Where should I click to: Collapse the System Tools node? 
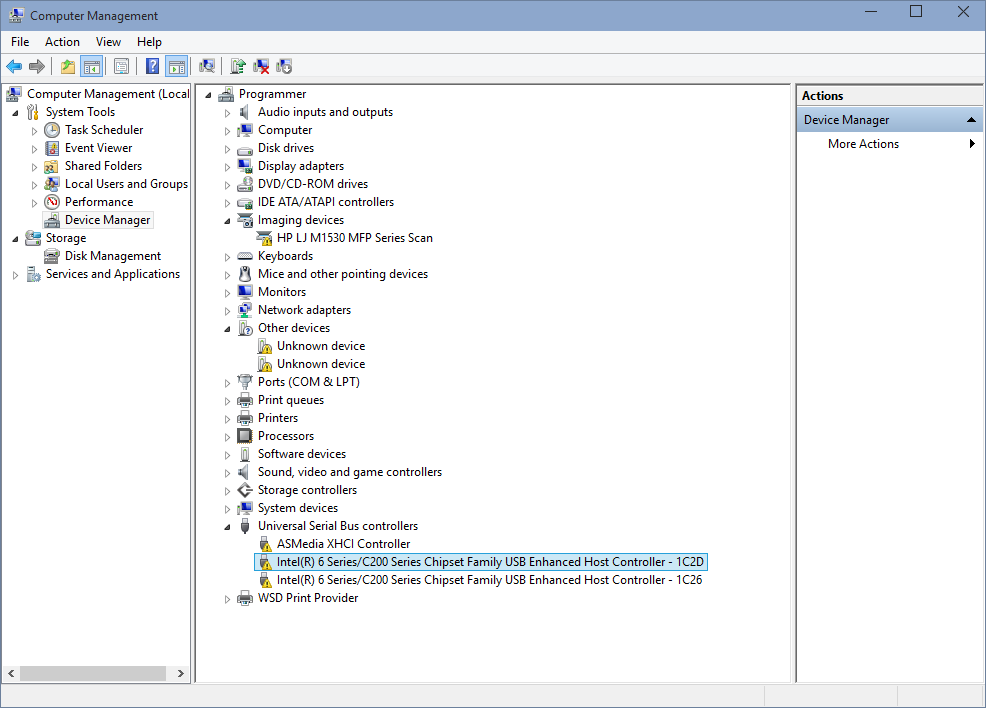point(15,113)
